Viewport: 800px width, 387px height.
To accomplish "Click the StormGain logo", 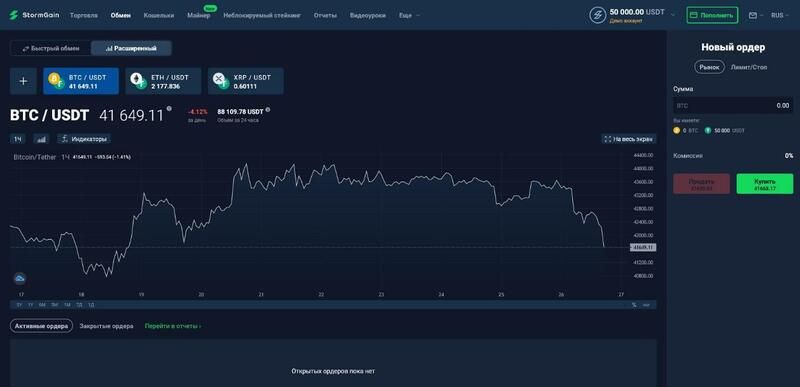I will 34,15.
